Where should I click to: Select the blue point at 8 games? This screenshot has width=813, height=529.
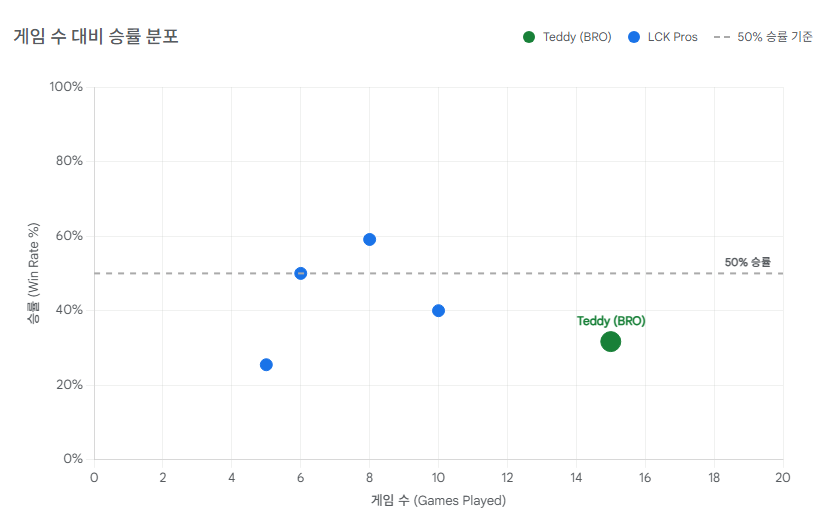370,240
